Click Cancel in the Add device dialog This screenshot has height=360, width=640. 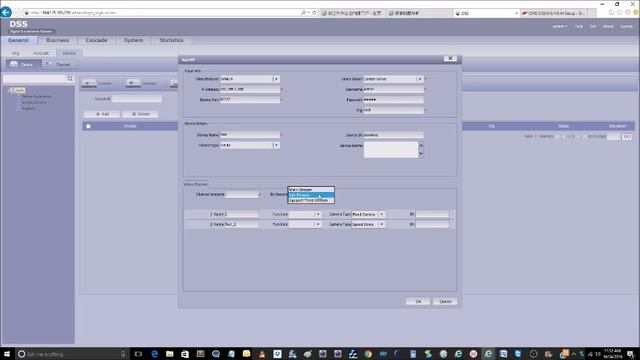click(445, 302)
